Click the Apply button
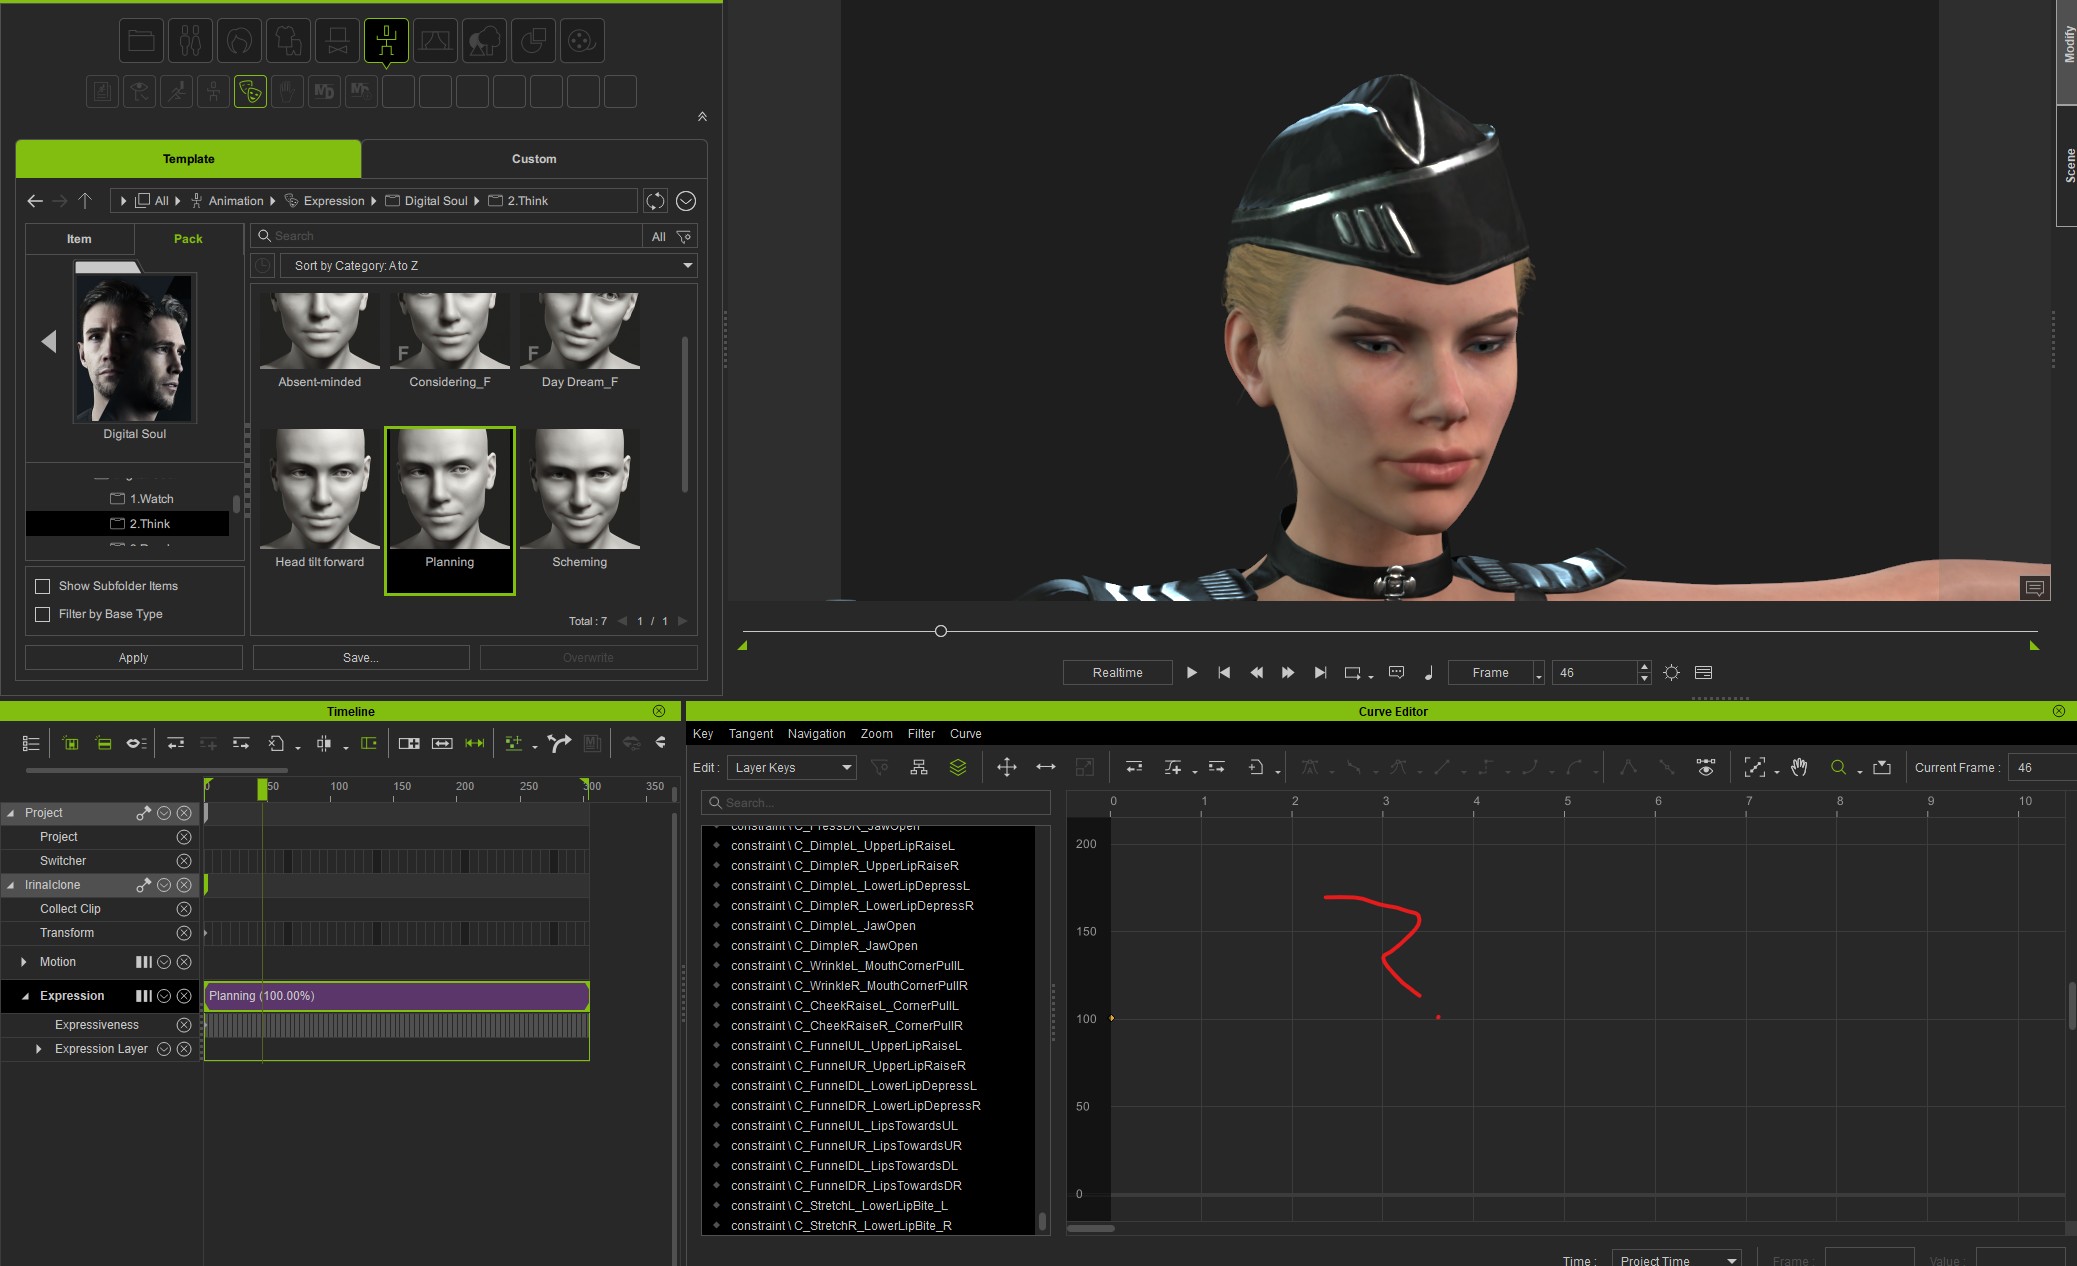This screenshot has height=1266, width=2077. [x=133, y=658]
